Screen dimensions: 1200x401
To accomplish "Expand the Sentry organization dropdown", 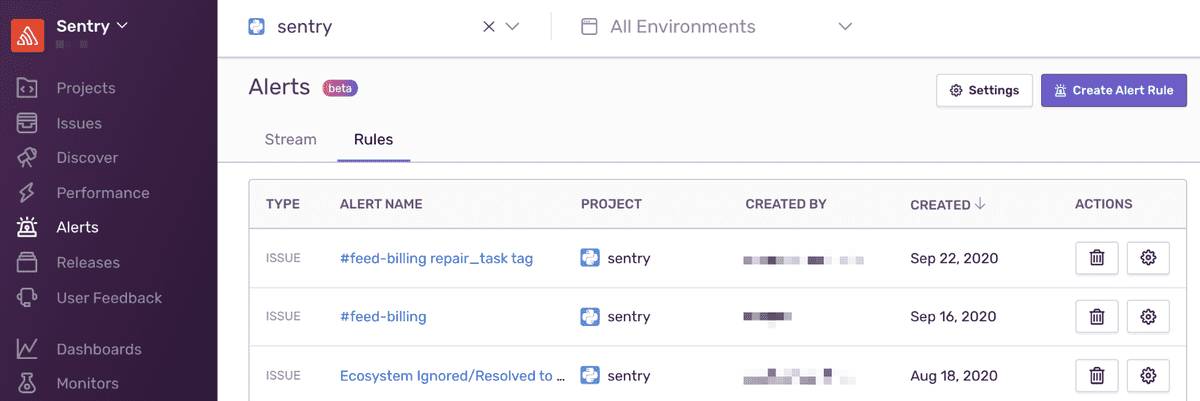I will [x=93, y=25].
